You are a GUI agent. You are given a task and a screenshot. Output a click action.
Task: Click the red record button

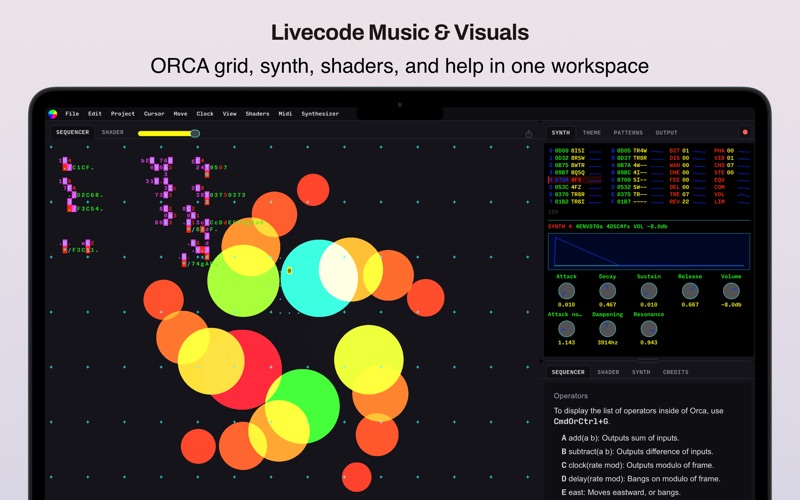point(745,132)
